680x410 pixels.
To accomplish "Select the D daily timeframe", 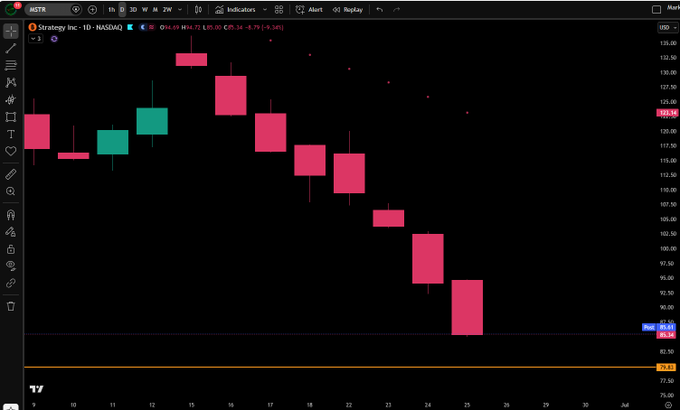I will 122,10.
